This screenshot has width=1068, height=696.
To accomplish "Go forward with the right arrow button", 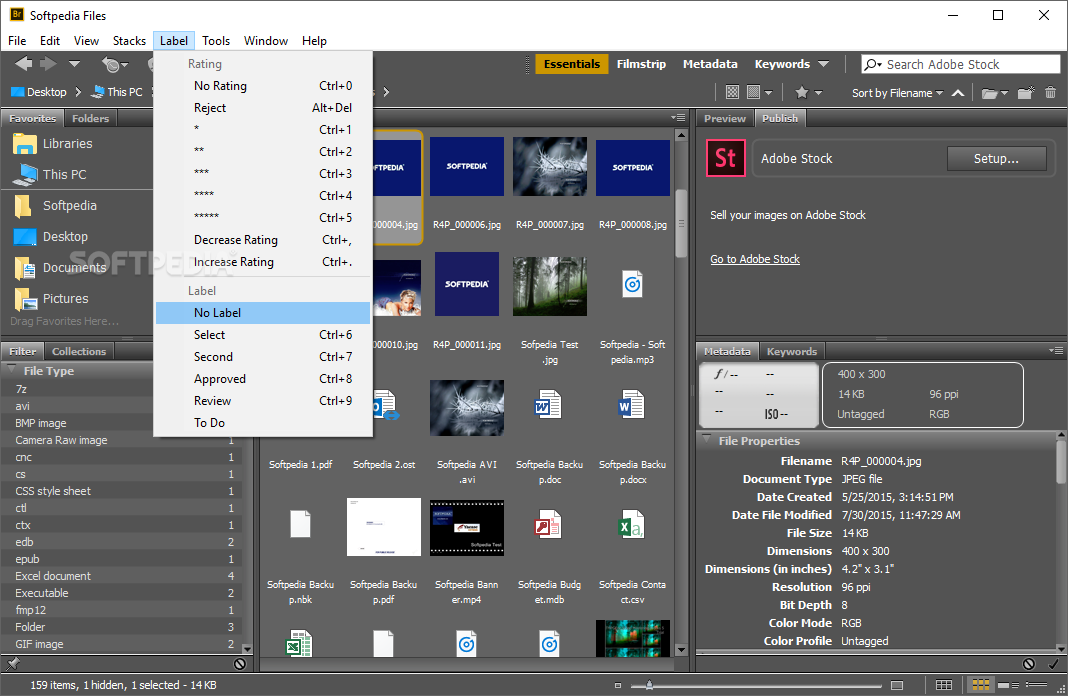I will click(x=48, y=64).
